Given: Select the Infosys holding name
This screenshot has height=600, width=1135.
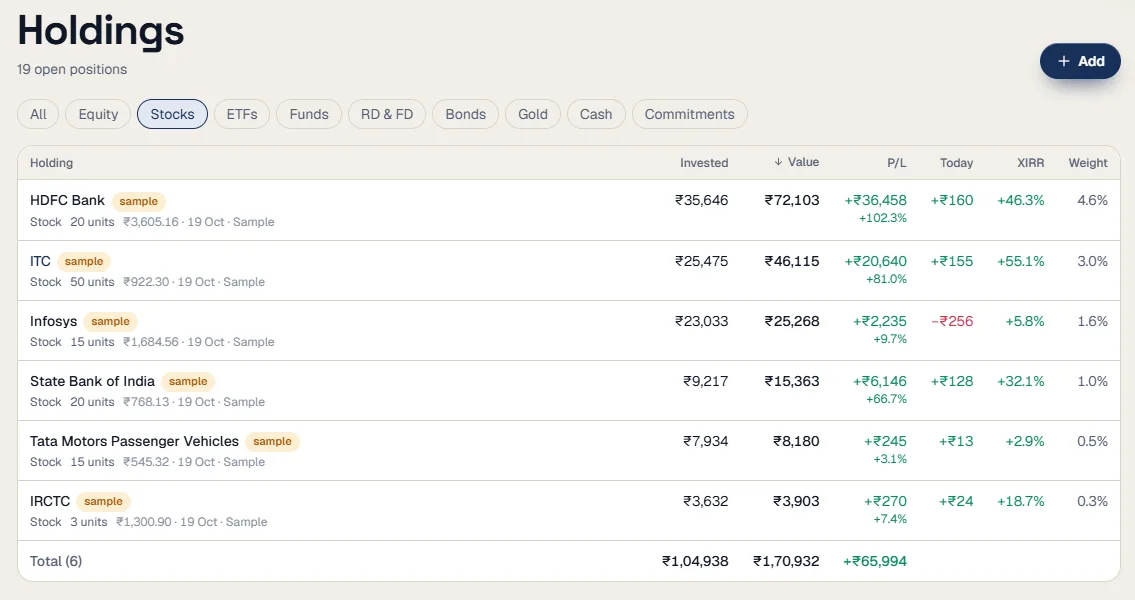Looking at the screenshot, I should point(54,321).
